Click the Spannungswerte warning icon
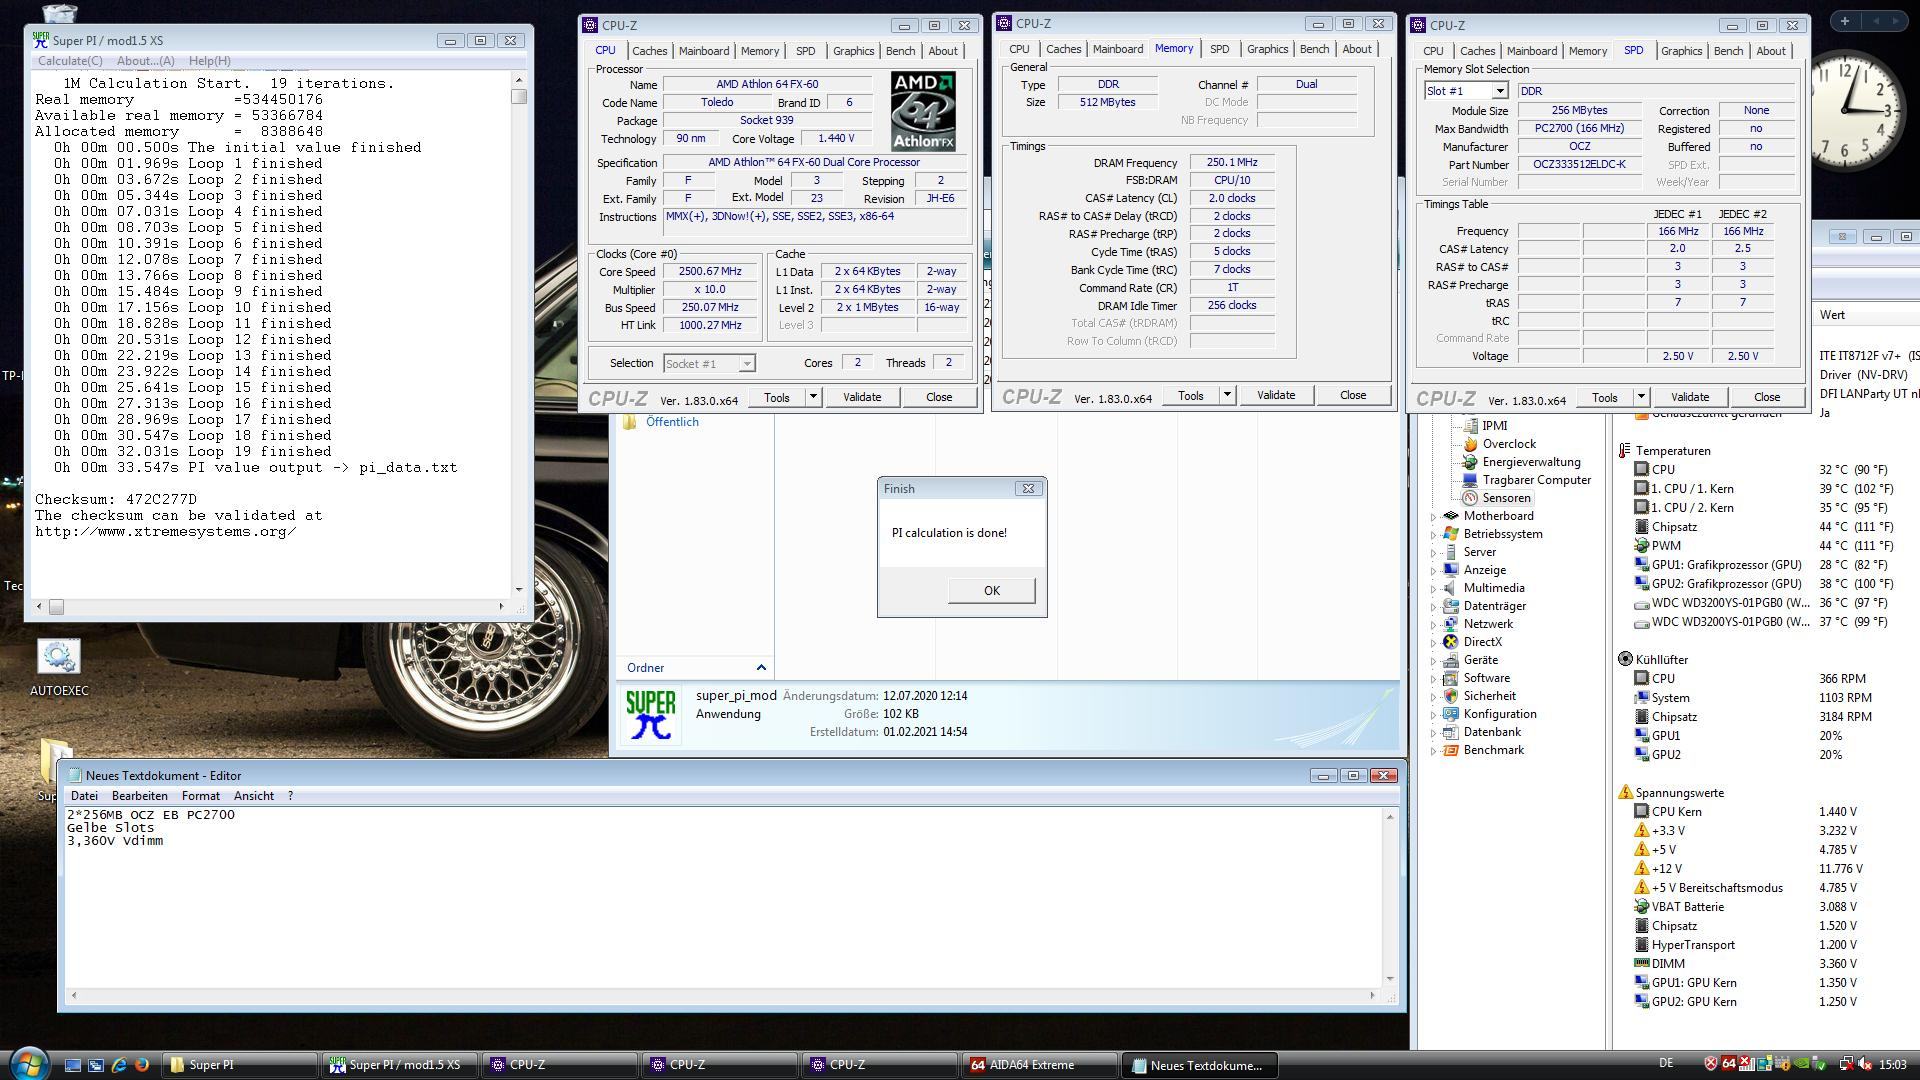1920x1080 pixels. click(1625, 793)
